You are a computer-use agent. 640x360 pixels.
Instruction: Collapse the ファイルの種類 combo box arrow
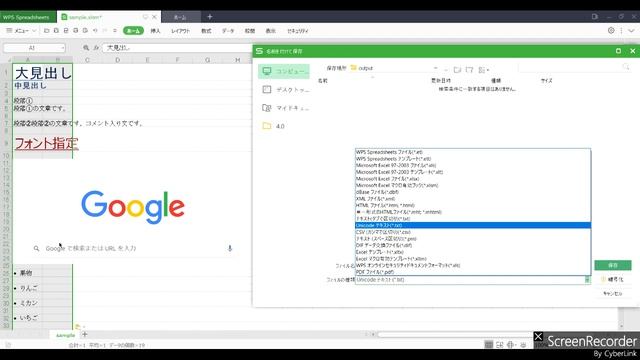click(x=587, y=280)
